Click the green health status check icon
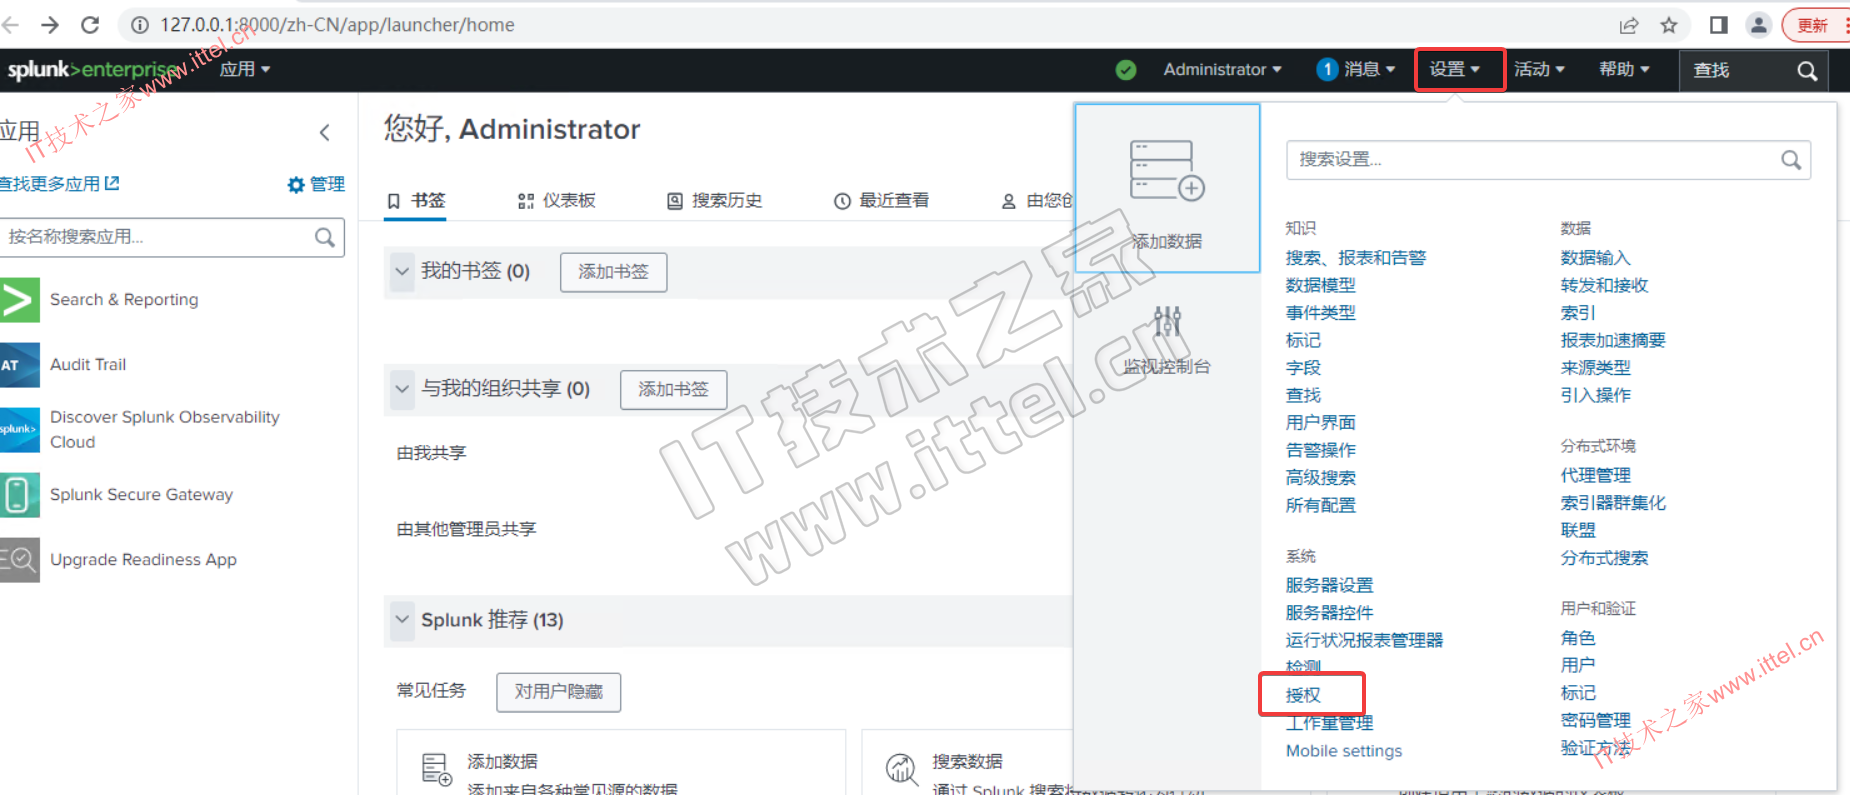The width and height of the screenshot is (1850, 795). [1126, 70]
